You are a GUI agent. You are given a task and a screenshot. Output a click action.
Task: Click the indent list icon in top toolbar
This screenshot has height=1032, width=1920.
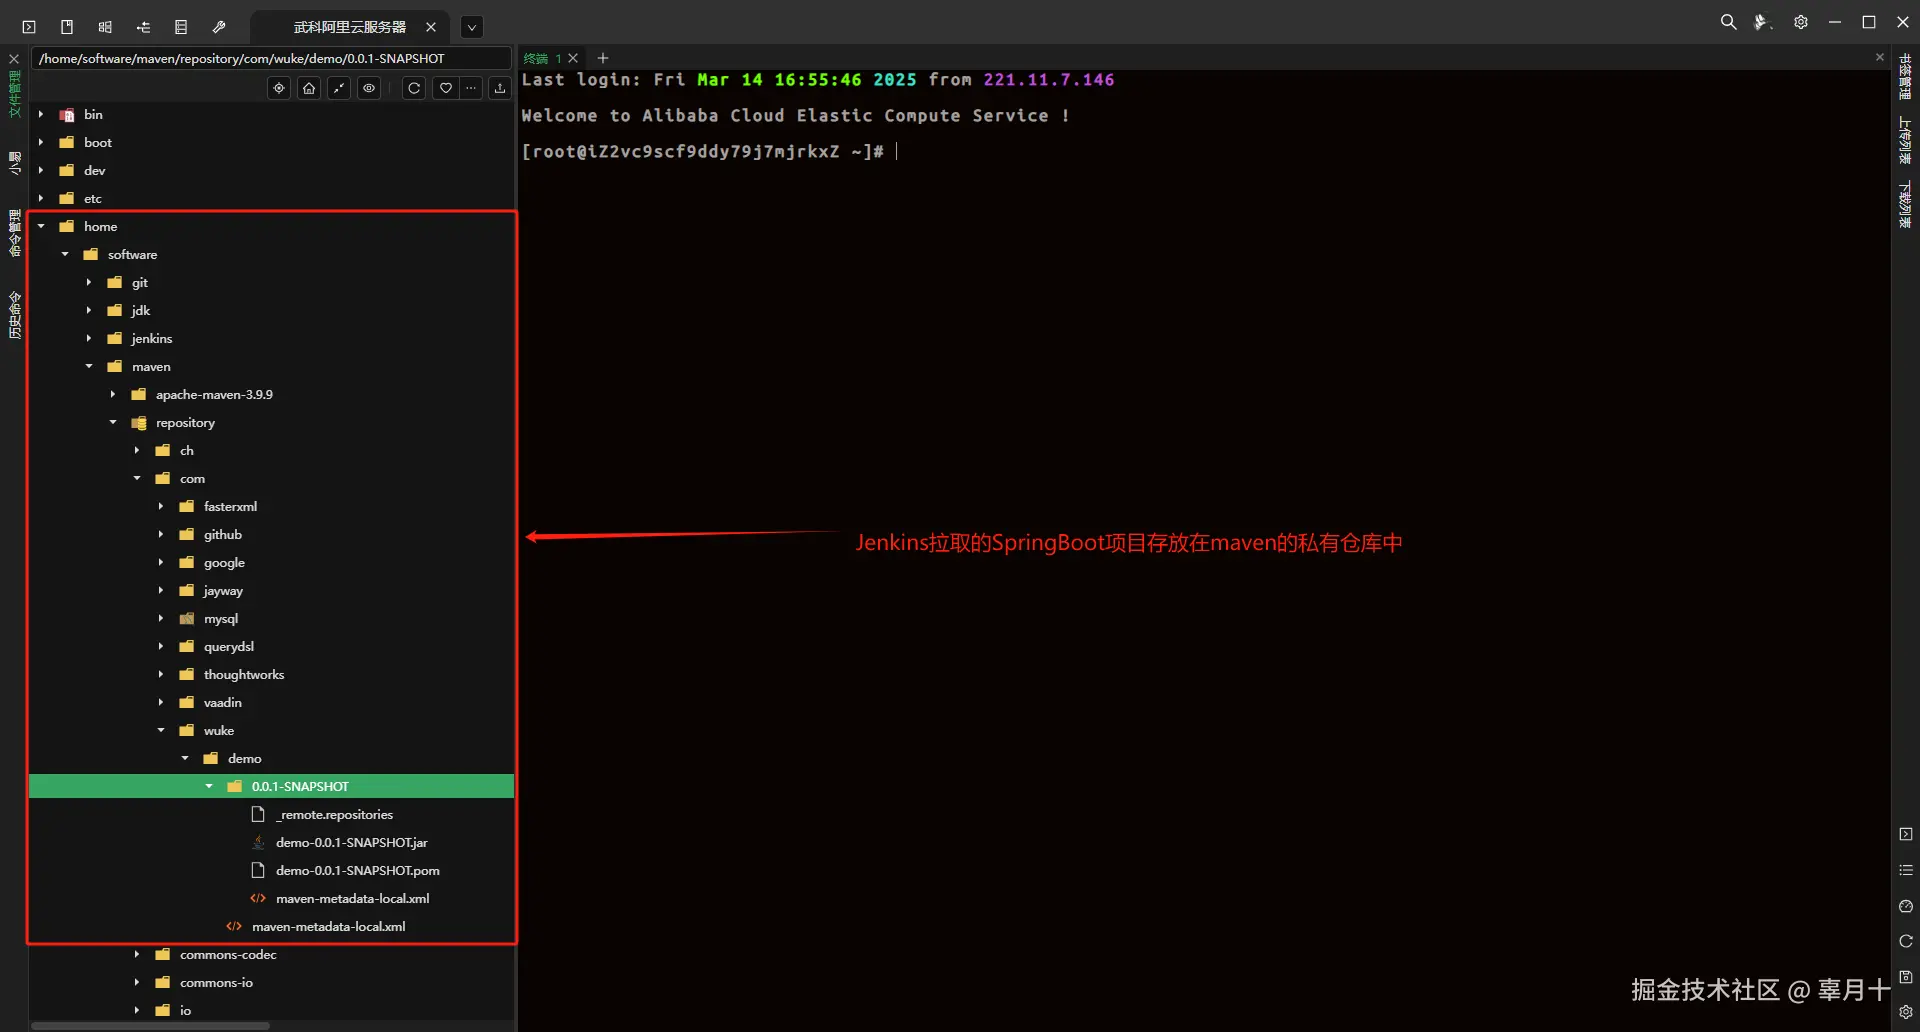[x=143, y=27]
